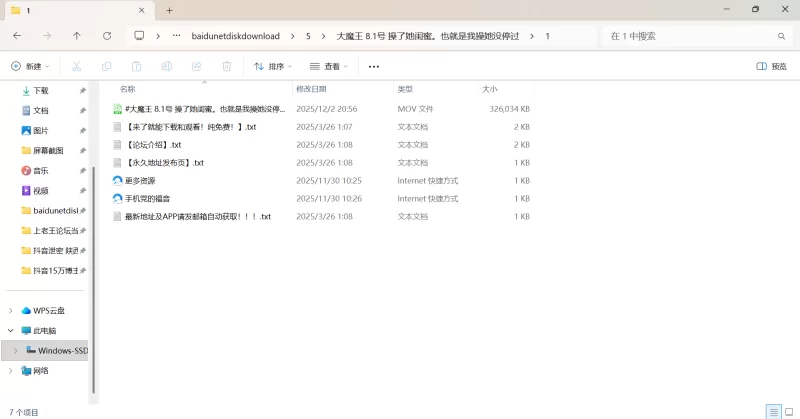Open the 查看 view menu

click(x=326, y=67)
